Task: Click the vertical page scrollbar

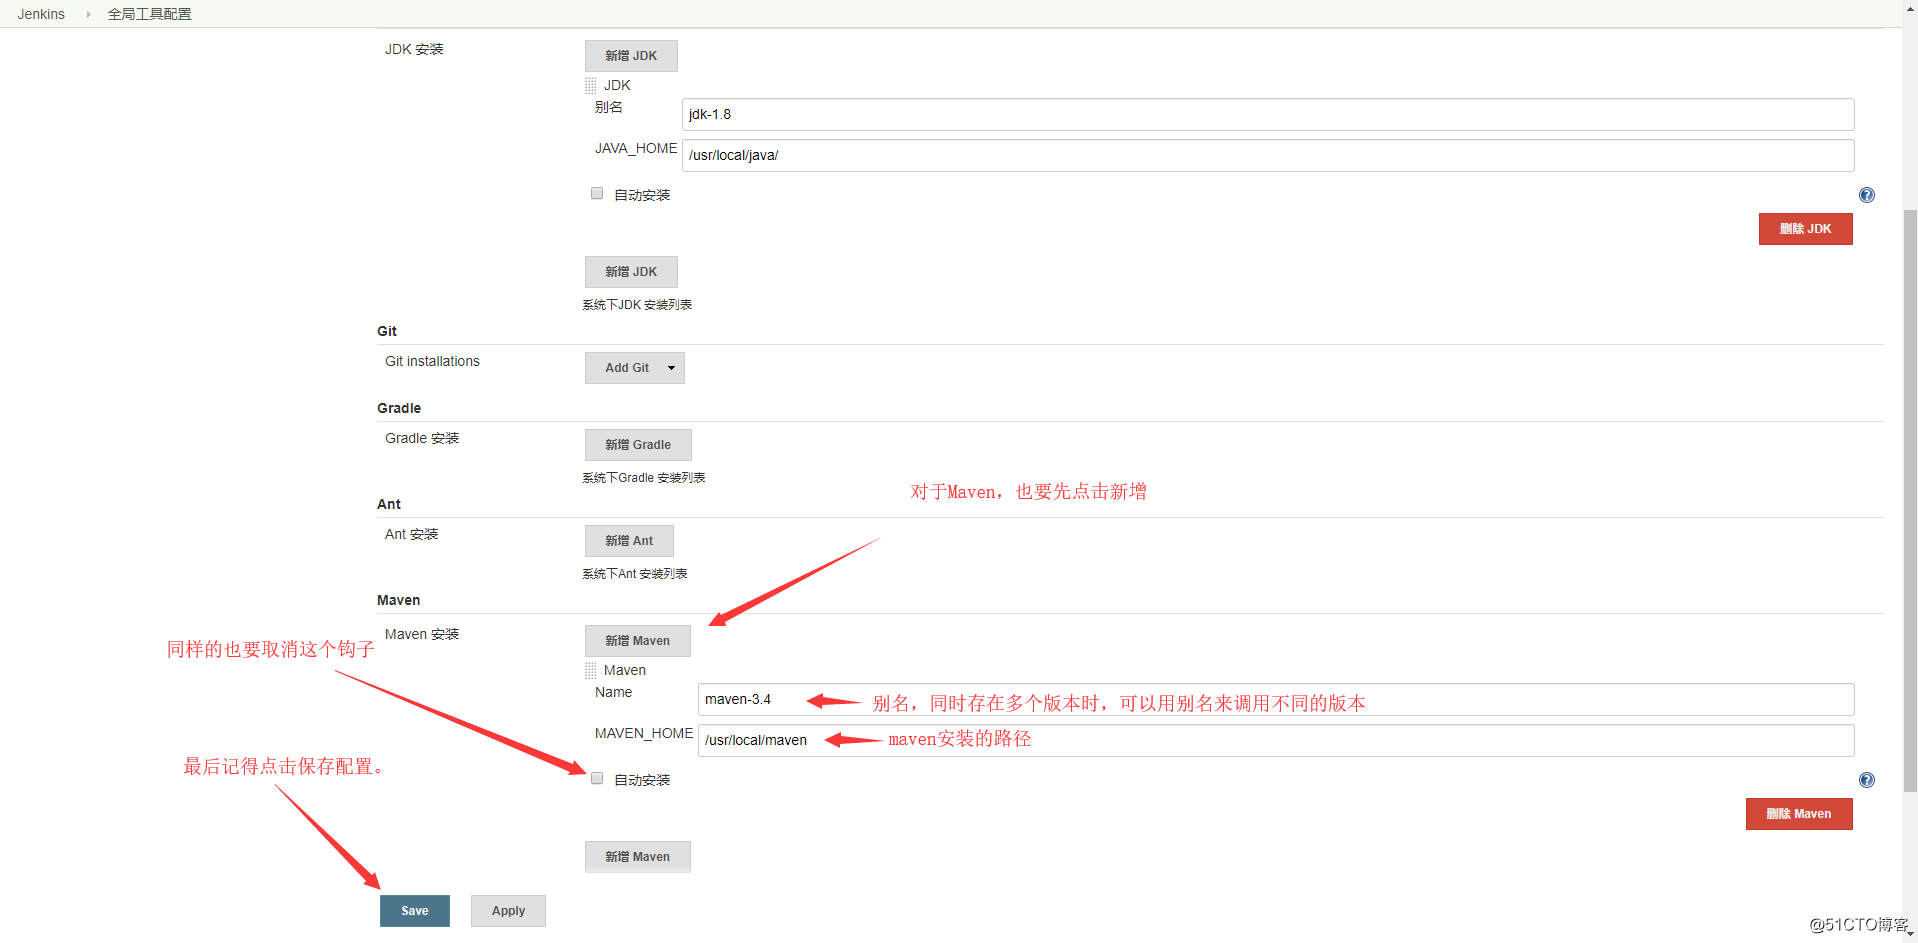Action: (1910, 500)
